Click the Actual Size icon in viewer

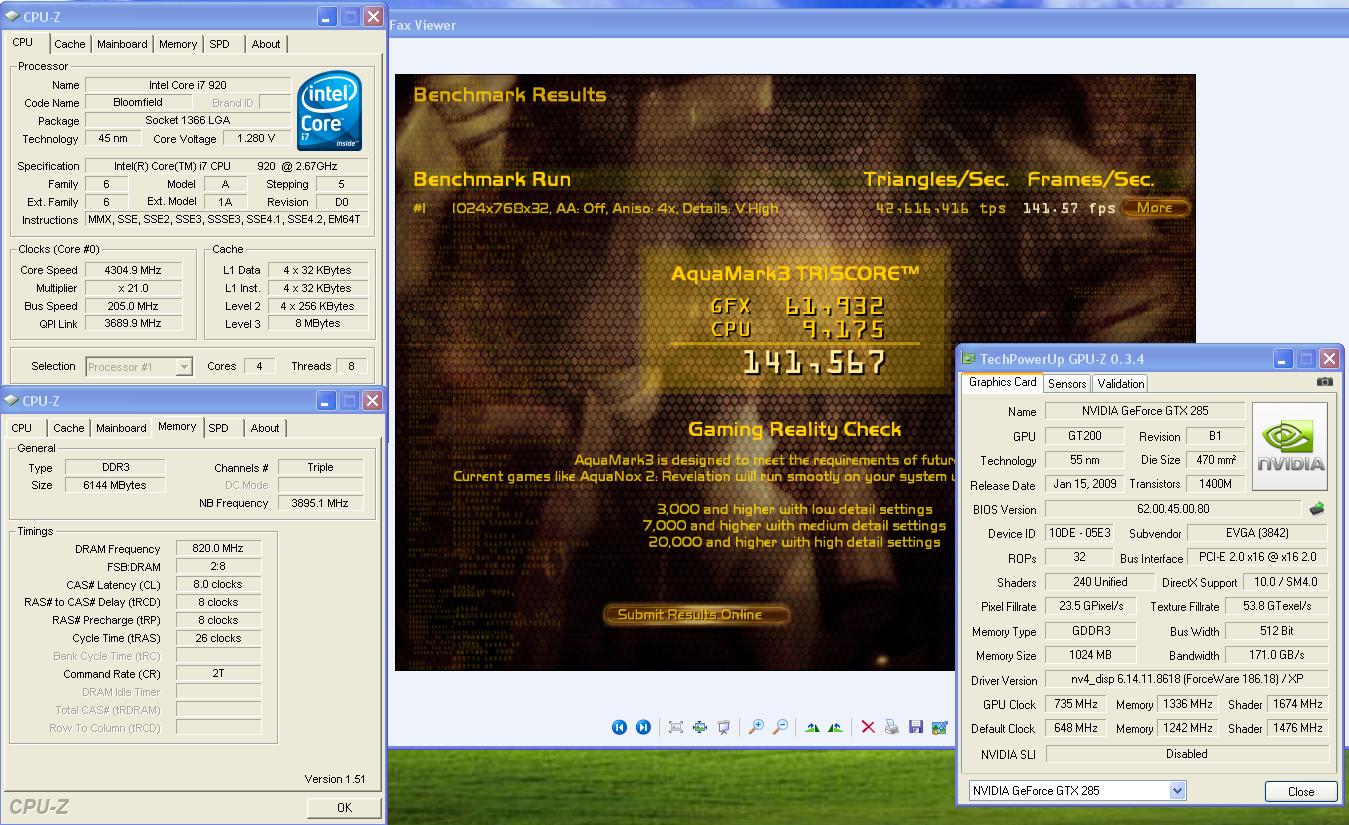[x=700, y=727]
